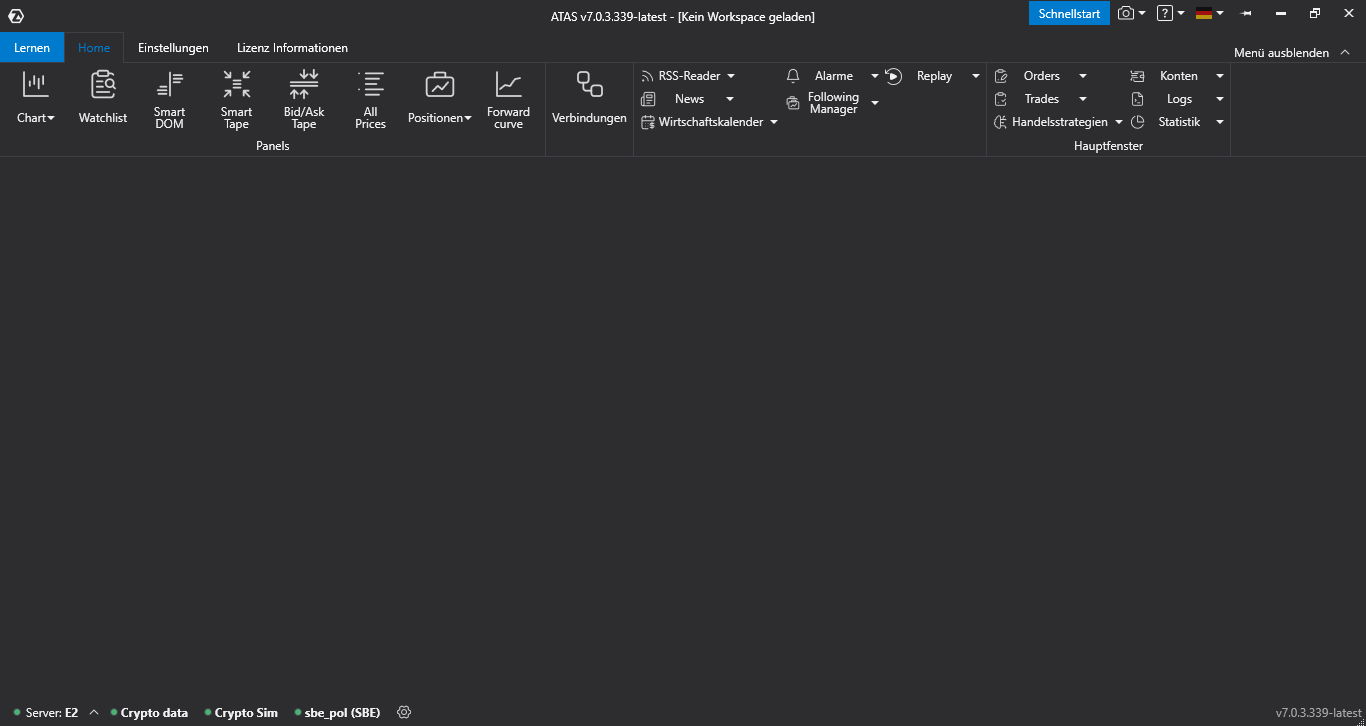Expand the Positionen dropdown arrow

pos(468,119)
